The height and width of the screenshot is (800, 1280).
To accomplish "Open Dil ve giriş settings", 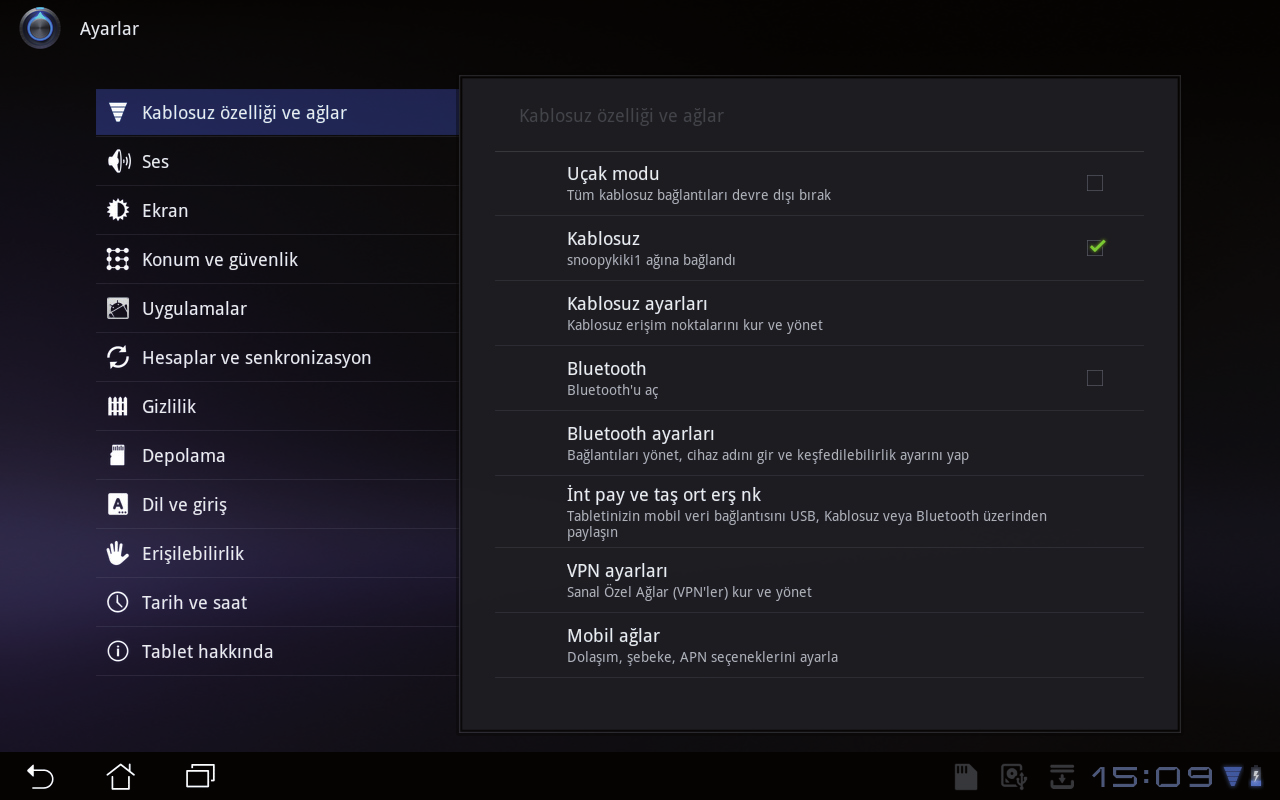I will click(276, 504).
